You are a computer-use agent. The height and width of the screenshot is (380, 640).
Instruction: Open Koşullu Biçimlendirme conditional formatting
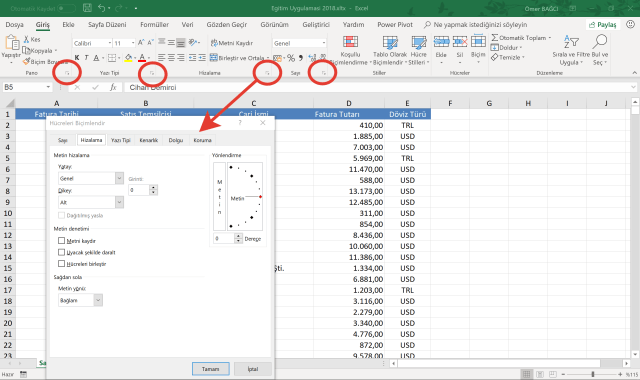click(350, 50)
